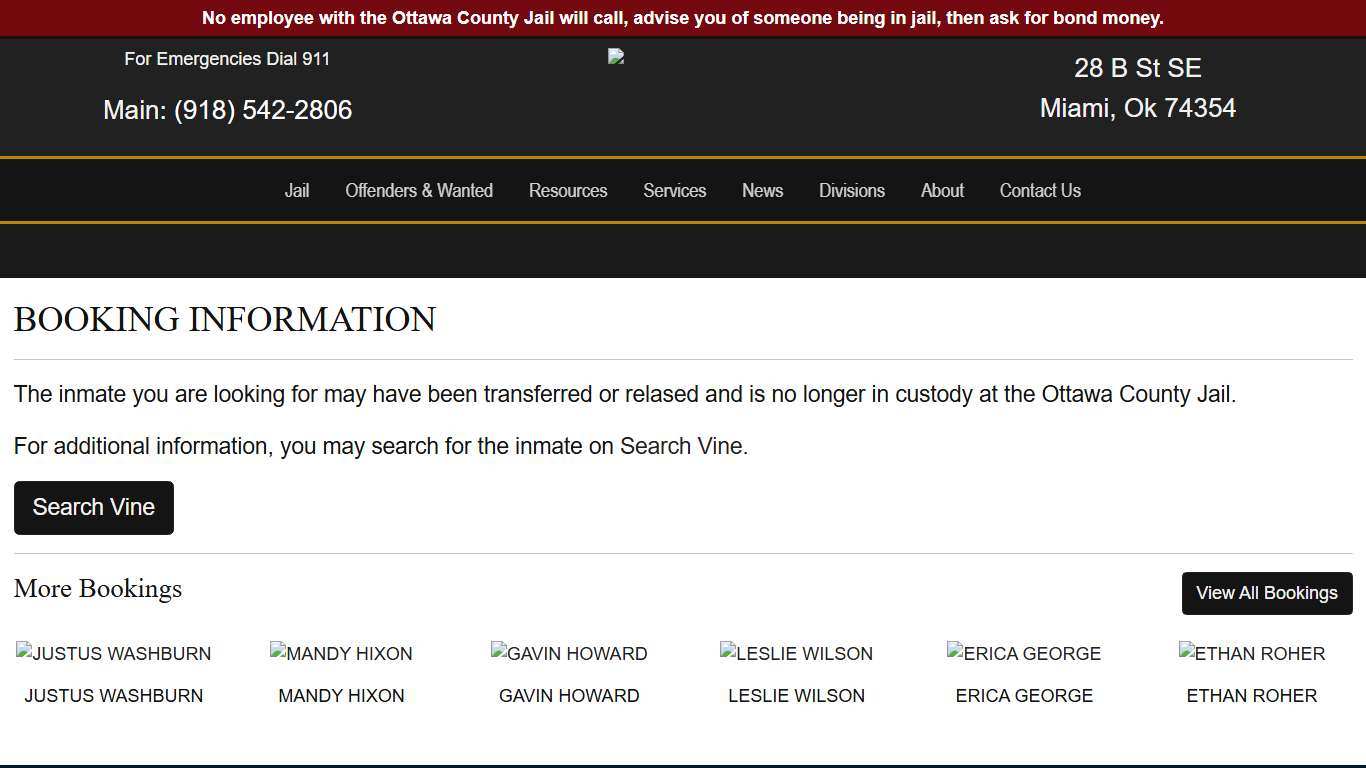Open the Services dropdown menu
This screenshot has height=768, width=1366.
point(675,191)
